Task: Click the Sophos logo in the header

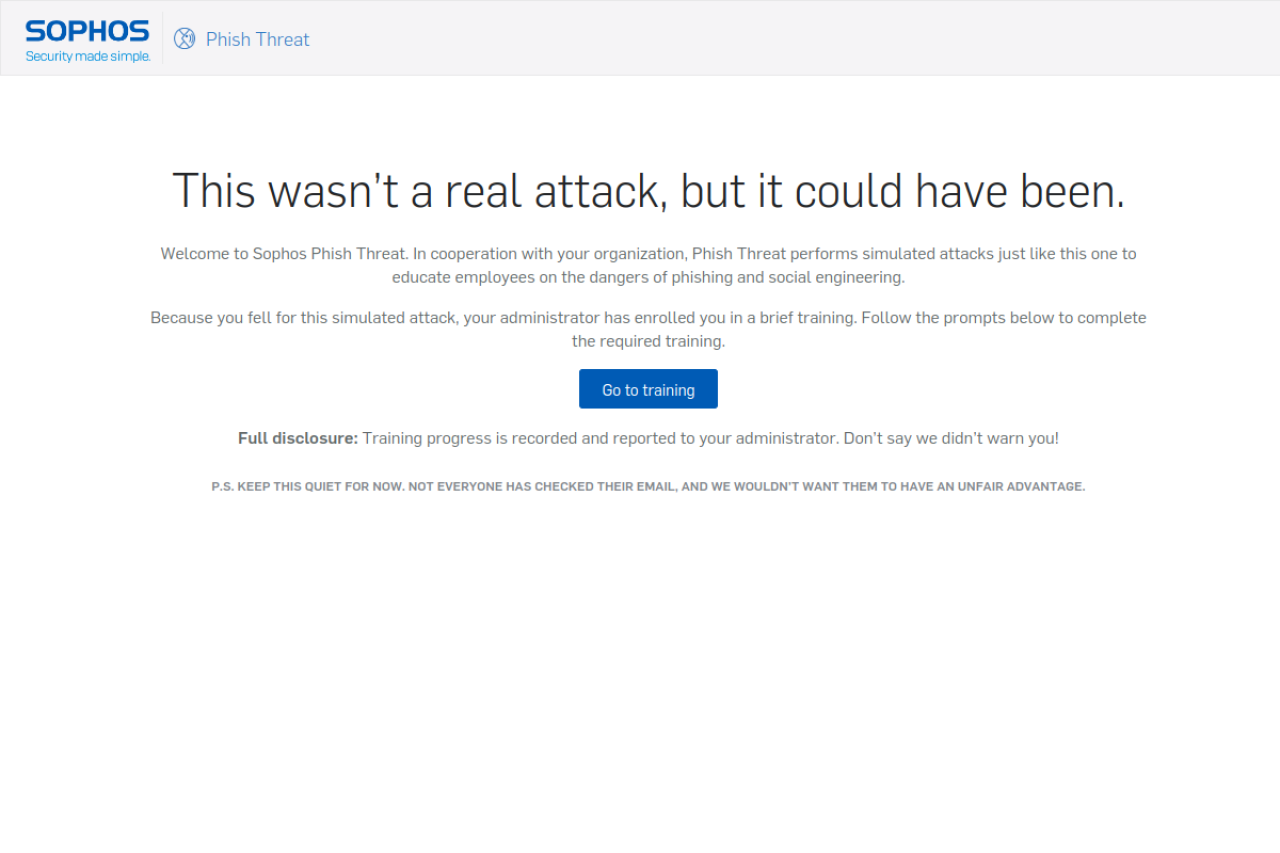Action: [x=87, y=31]
